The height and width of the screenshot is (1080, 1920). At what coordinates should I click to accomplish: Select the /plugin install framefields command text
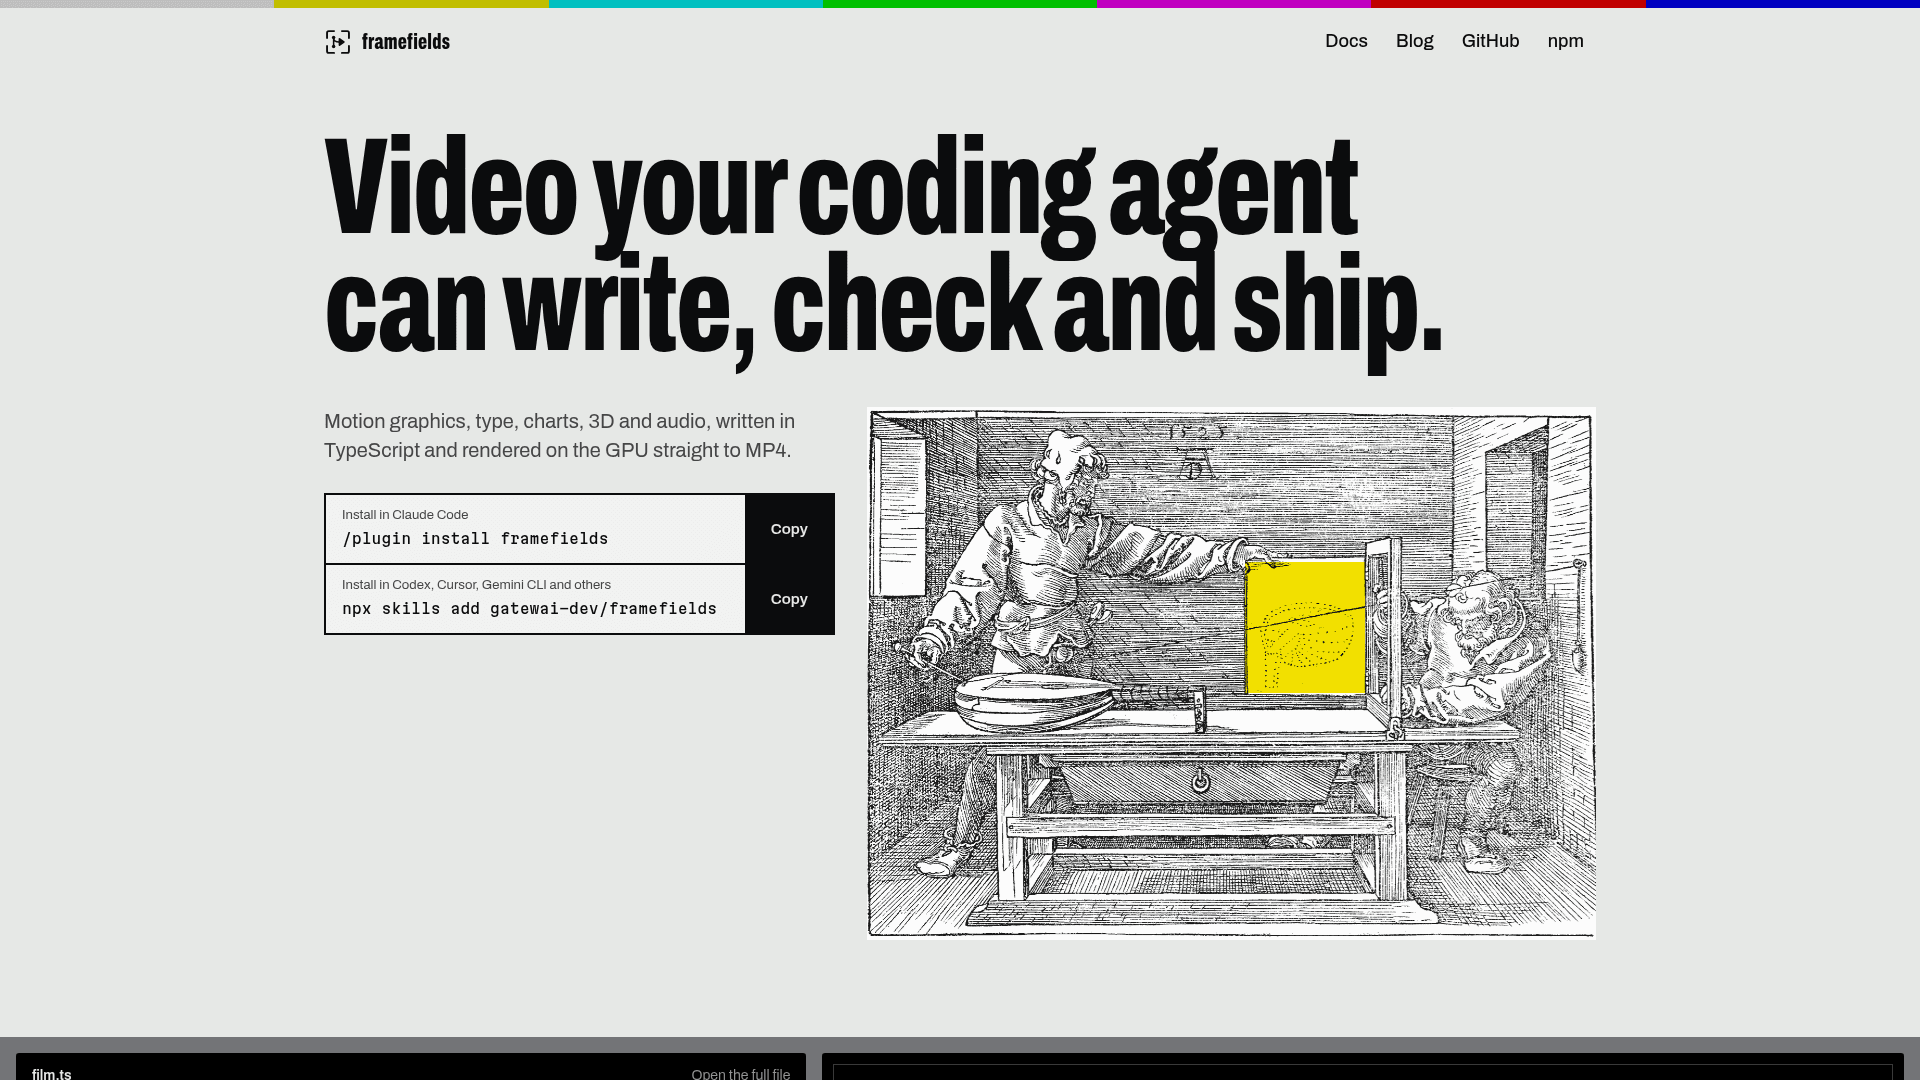[475, 538]
